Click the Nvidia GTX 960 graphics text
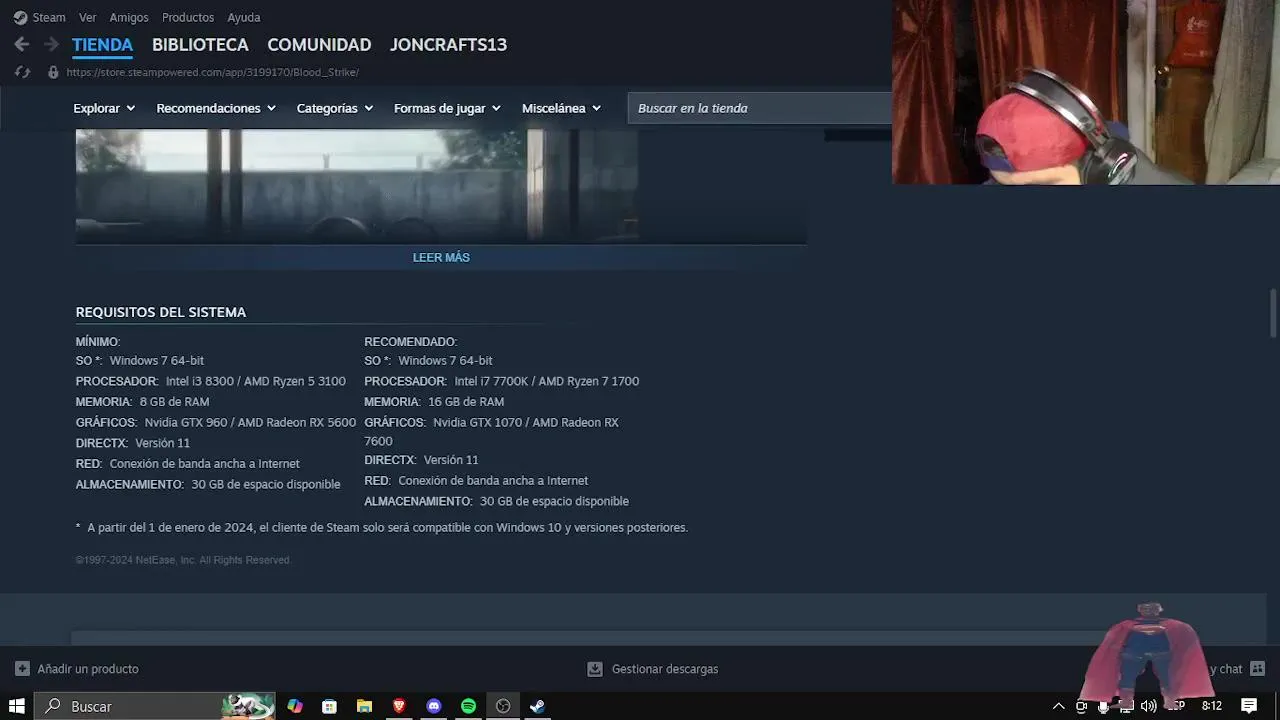1280x720 pixels. (x=250, y=423)
